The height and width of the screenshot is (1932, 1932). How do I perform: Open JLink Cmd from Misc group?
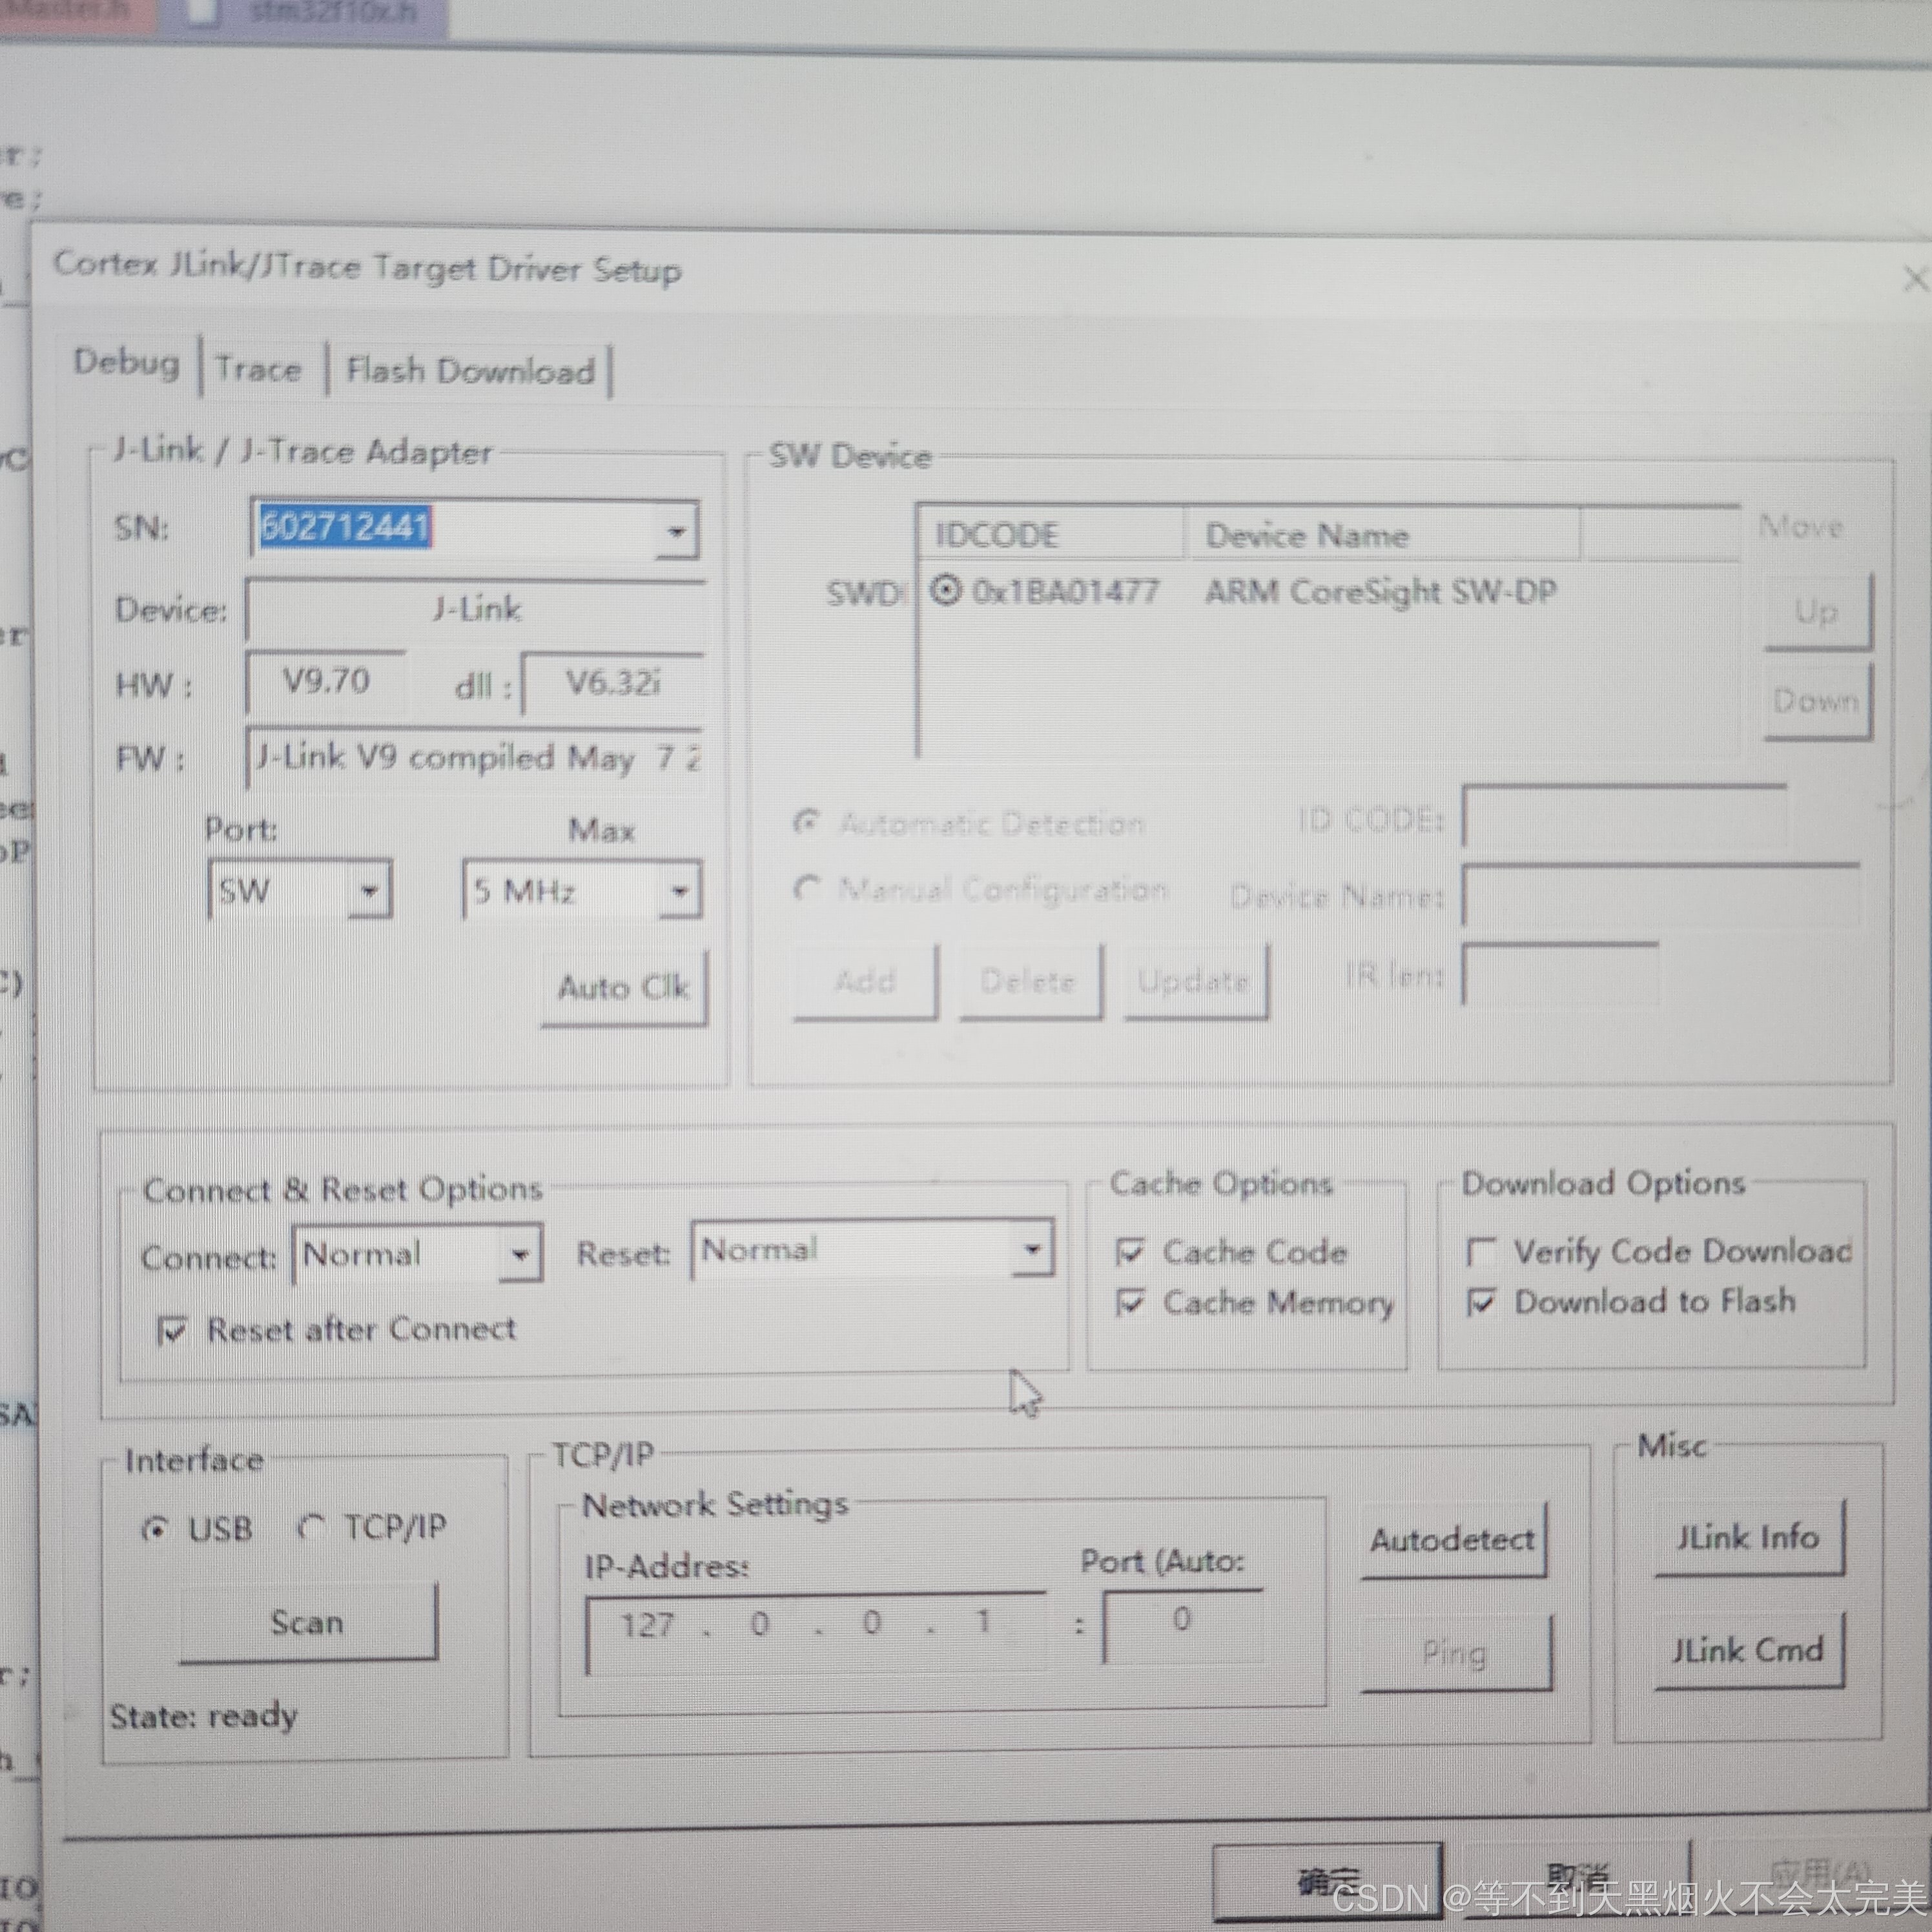pyautogui.click(x=1748, y=1650)
